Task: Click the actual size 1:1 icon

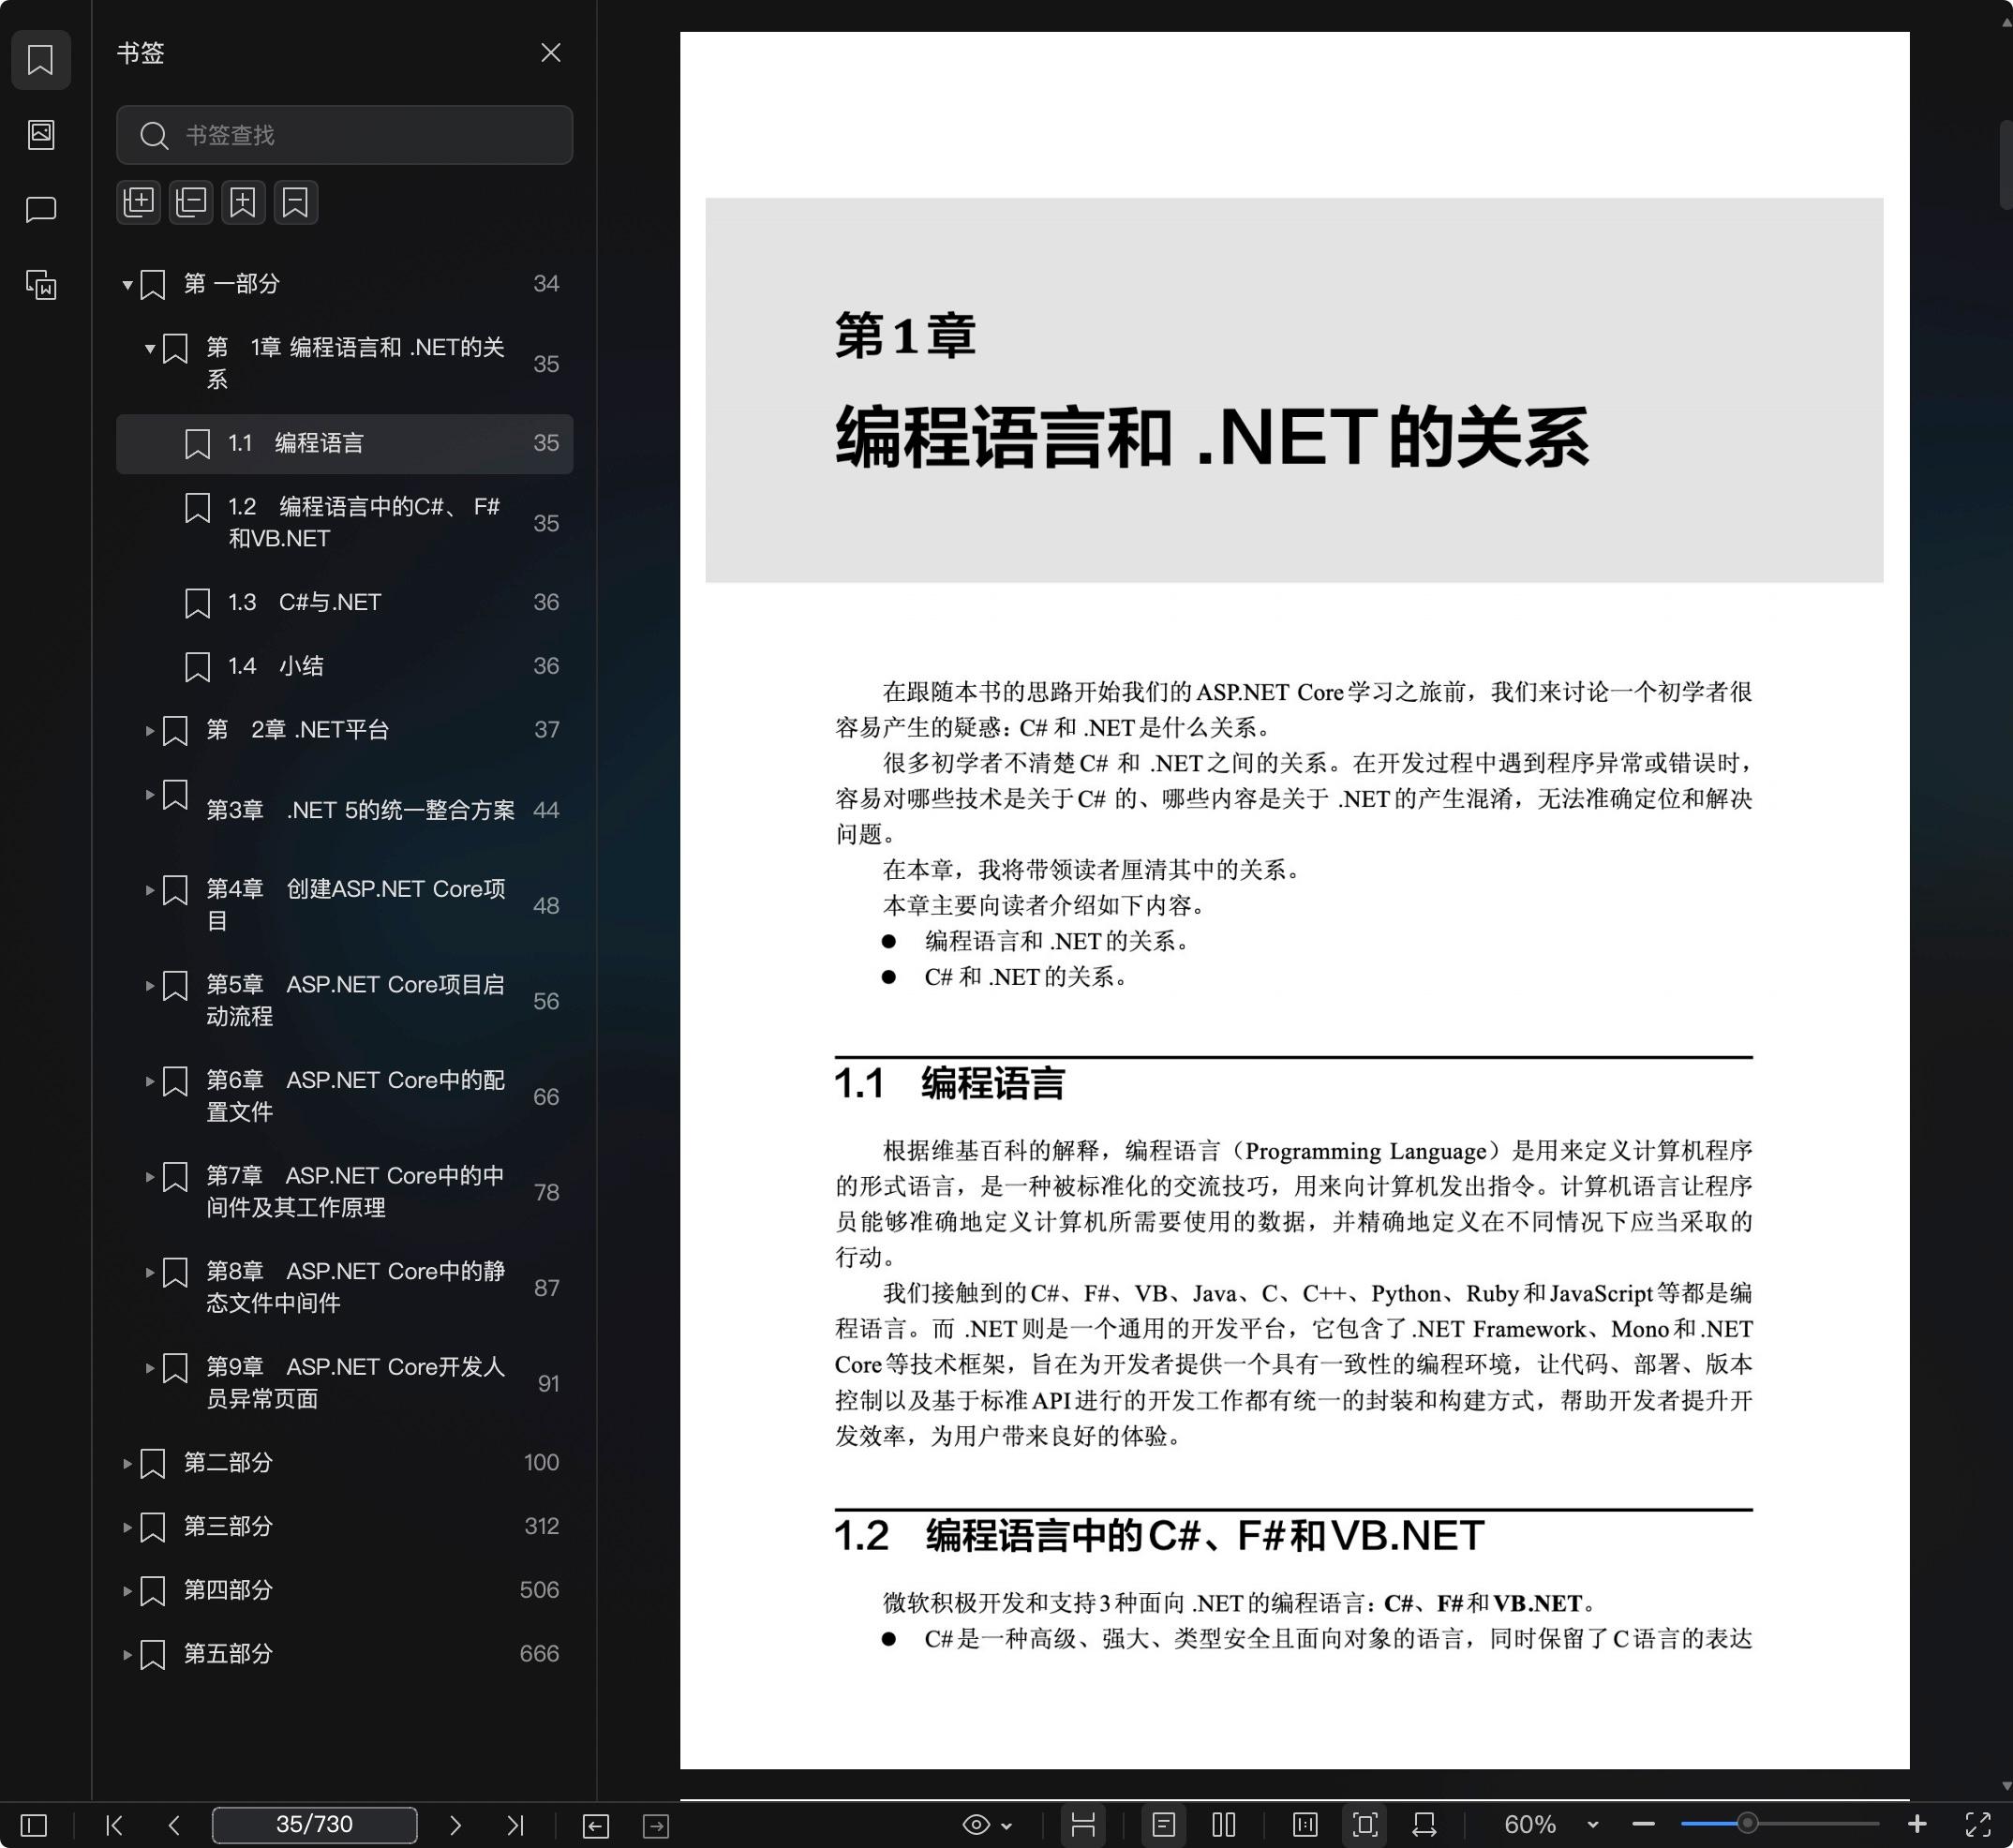Action: coord(1305,1825)
